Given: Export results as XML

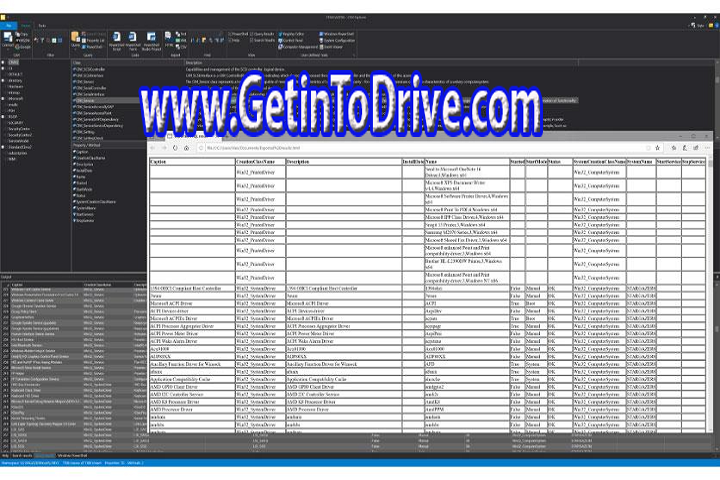Looking at the screenshot, I should pyautogui.click(x=181, y=40).
